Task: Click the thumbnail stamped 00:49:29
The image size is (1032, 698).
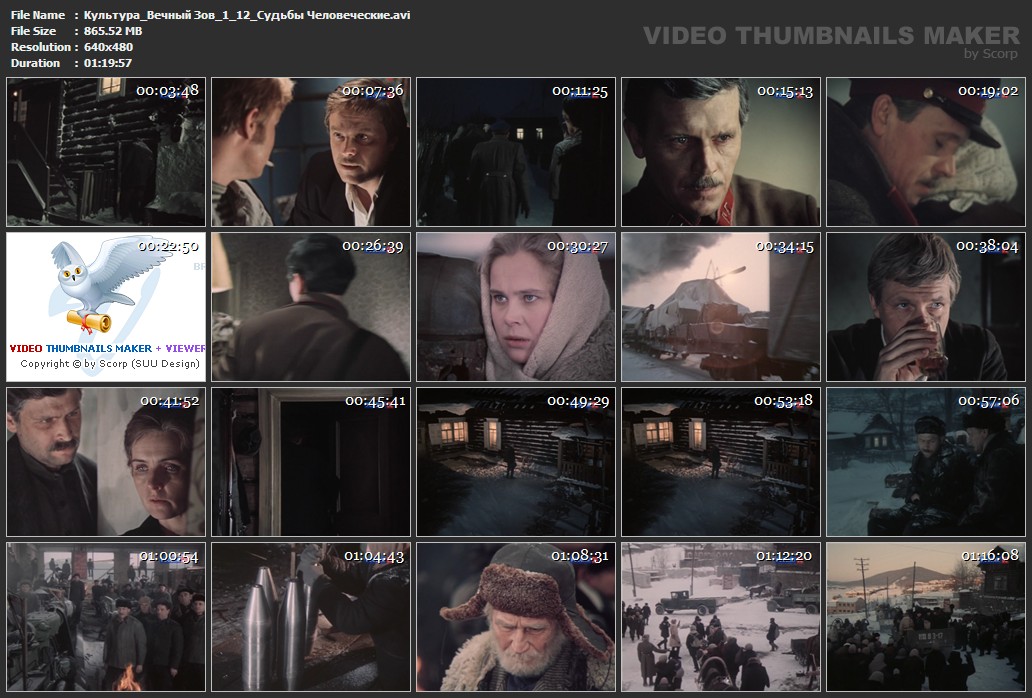Action: click(x=515, y=462)
